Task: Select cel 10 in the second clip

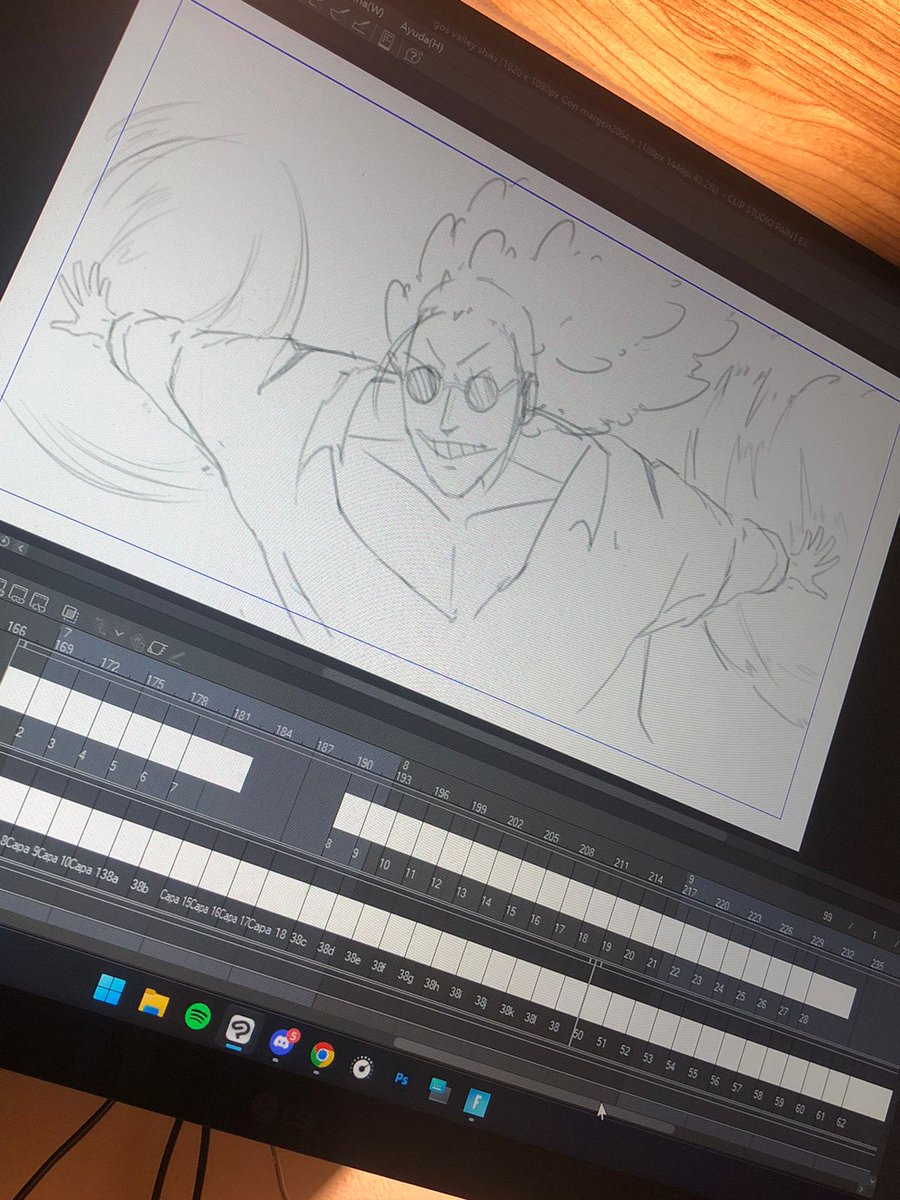Action: [x=384, y=863]
